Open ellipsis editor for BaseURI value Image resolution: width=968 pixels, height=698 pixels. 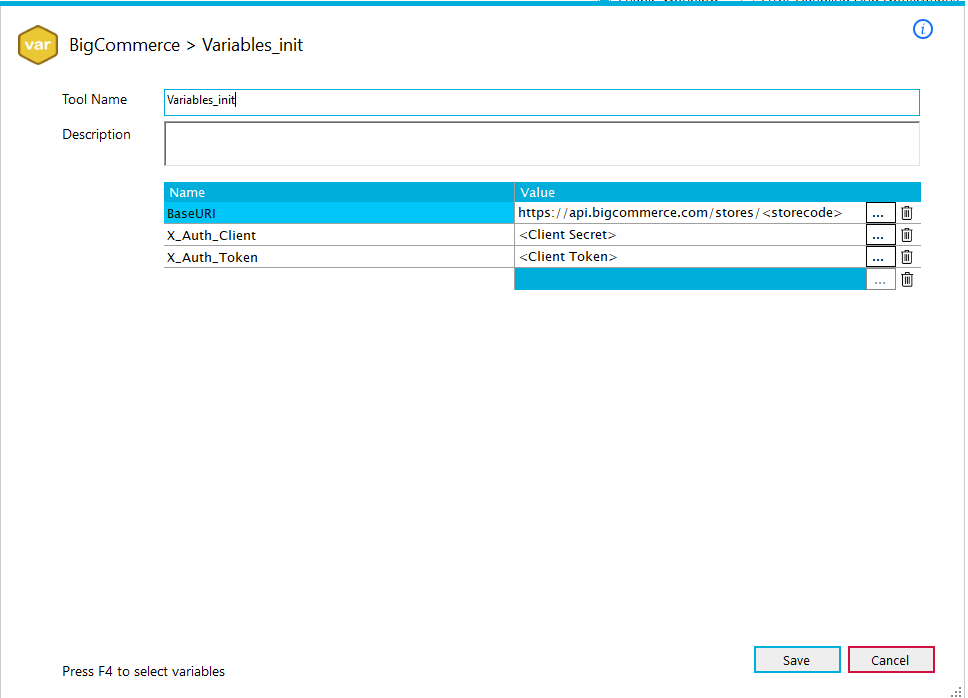click(880, 213)
